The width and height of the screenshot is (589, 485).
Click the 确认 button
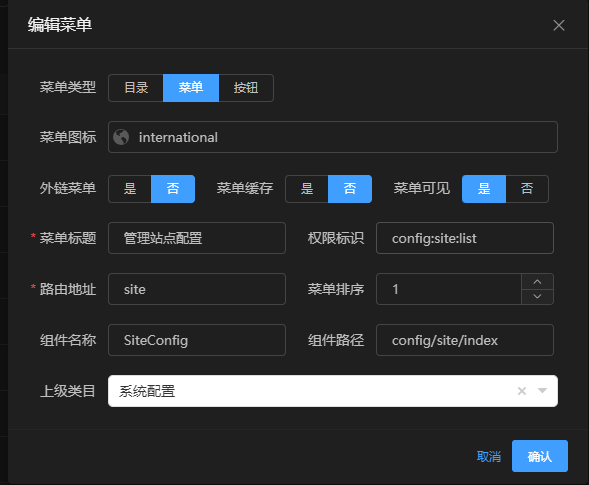[540, 456]
